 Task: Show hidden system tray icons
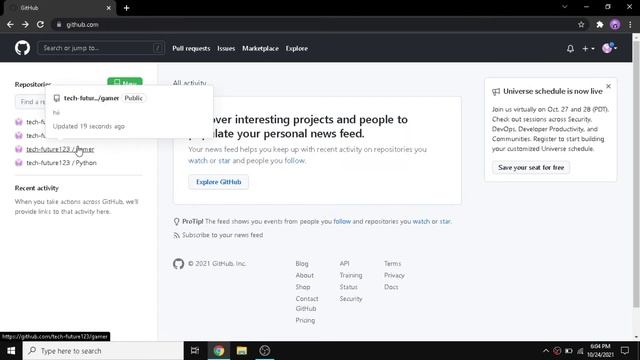click(546, 351)
